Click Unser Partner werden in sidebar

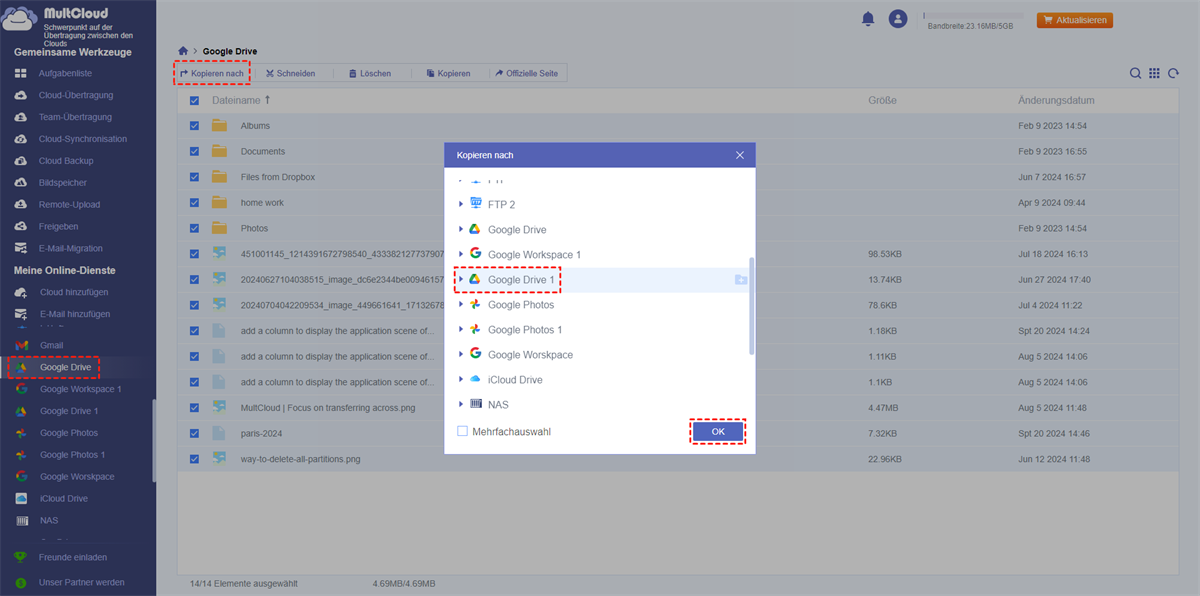coord(81,582)
